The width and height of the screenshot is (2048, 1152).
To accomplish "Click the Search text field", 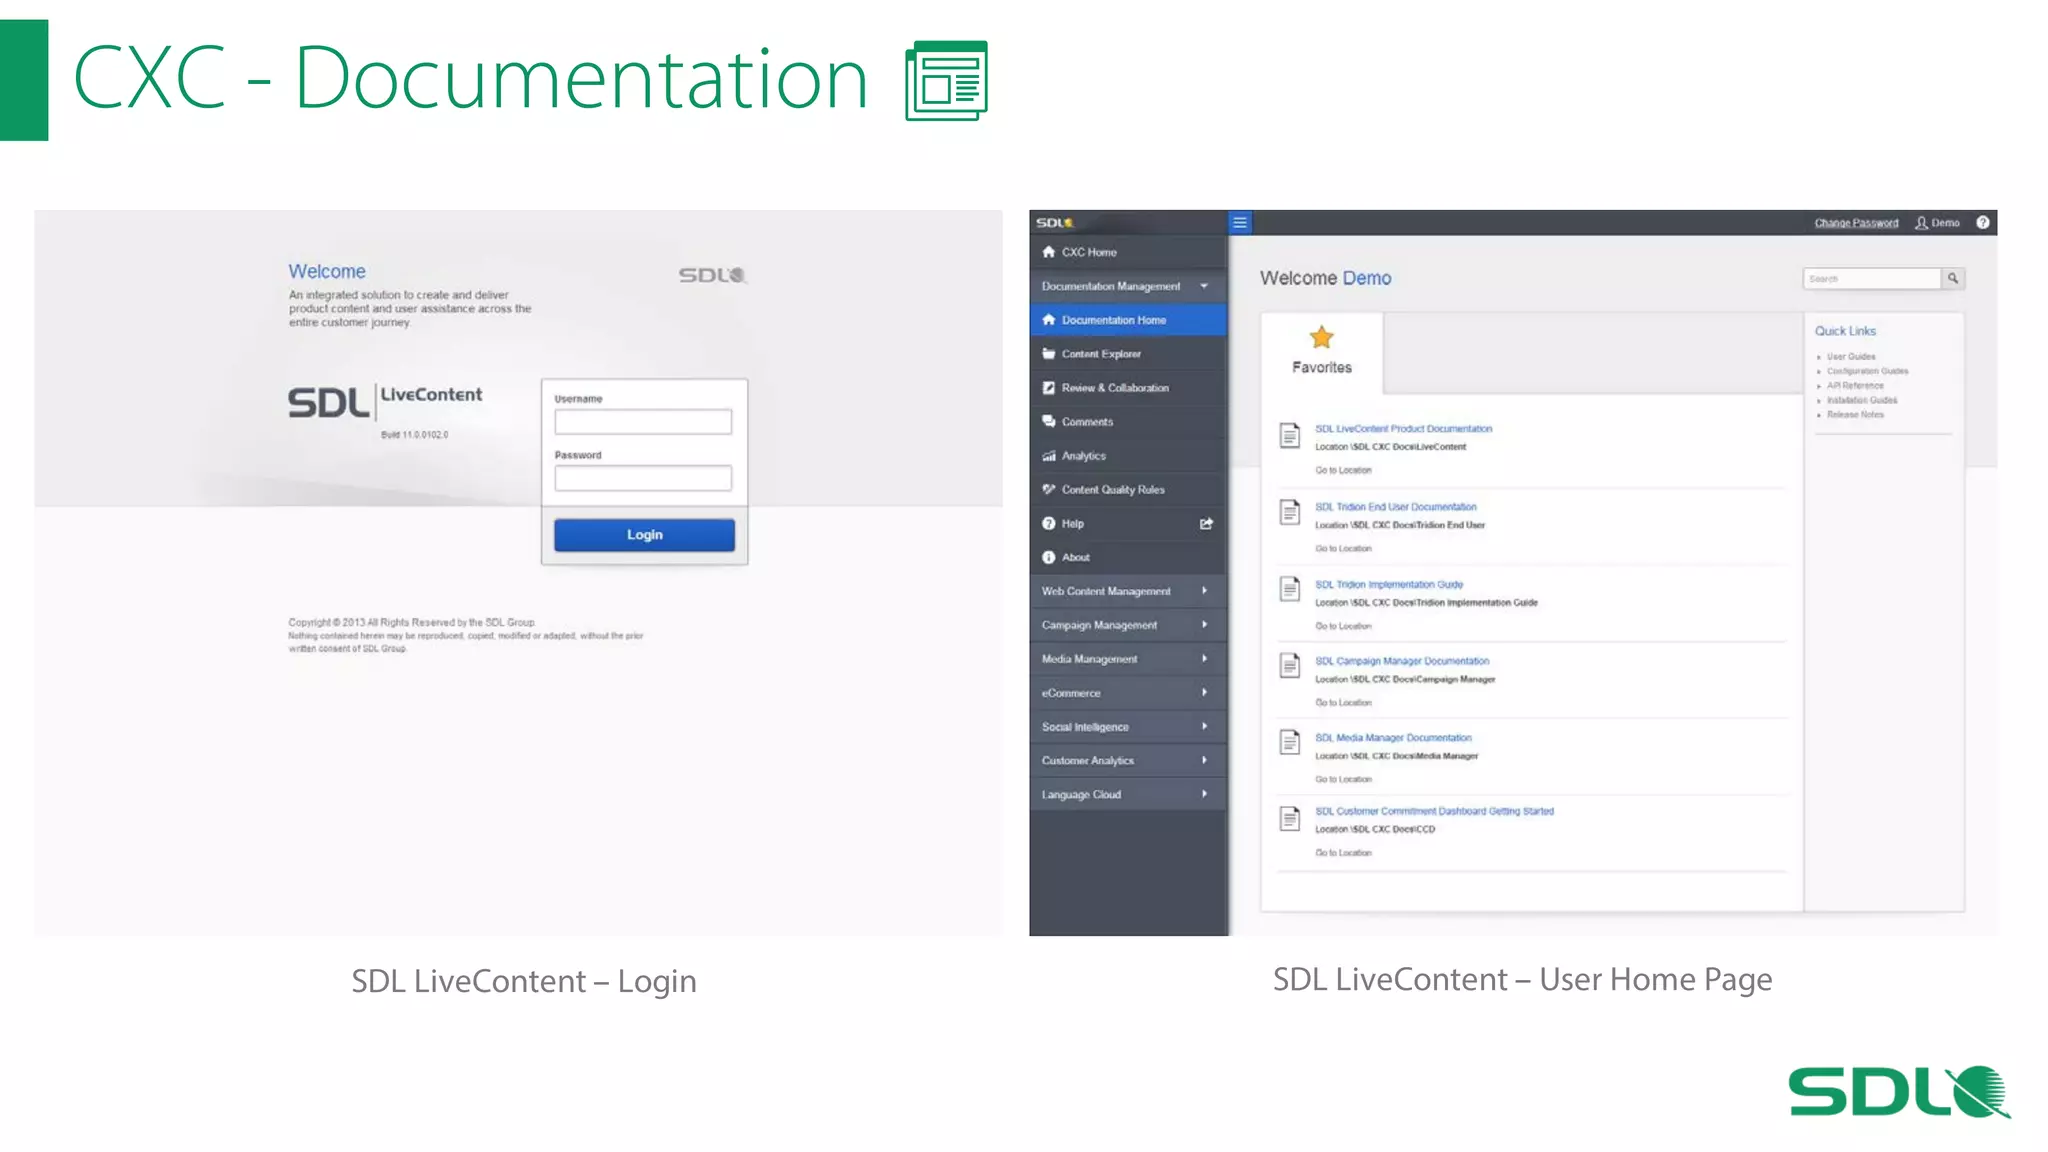I will (x=1872, y=279).
